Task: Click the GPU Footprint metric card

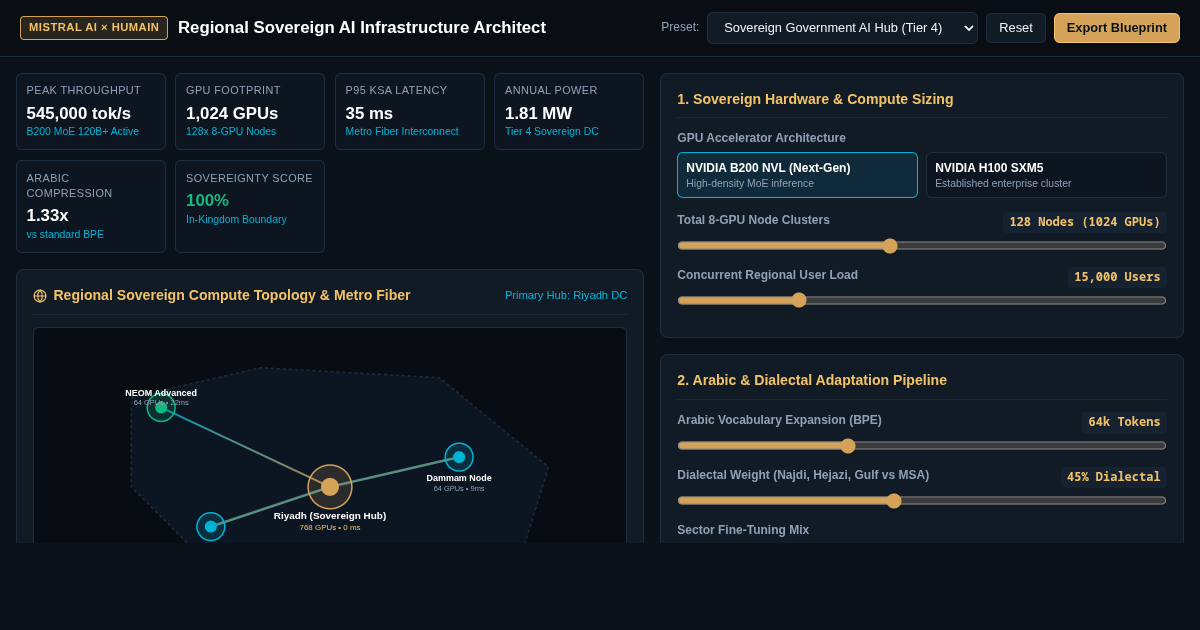Action: 250,112
